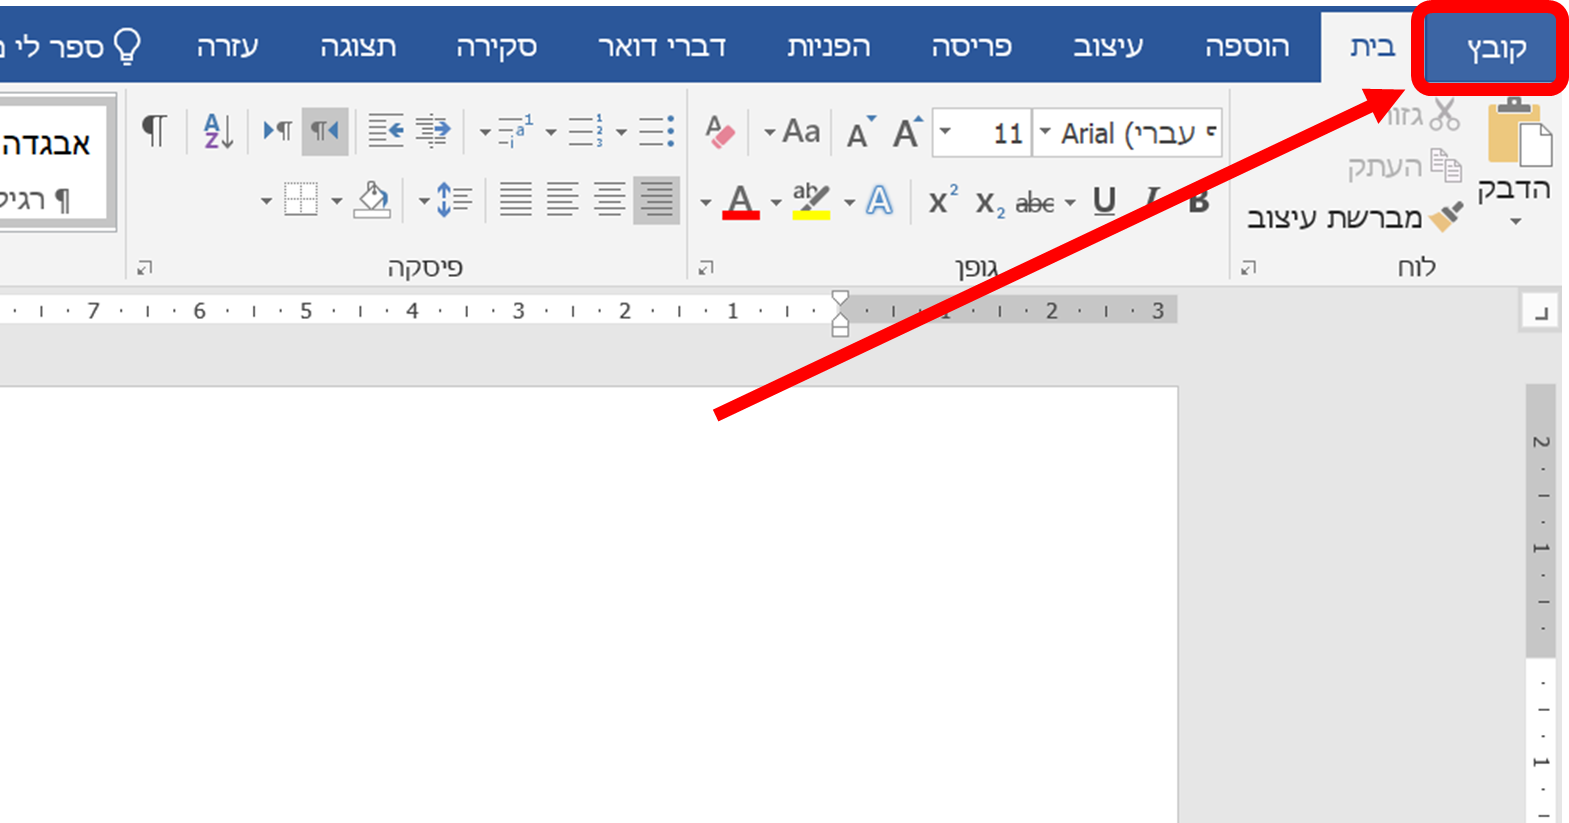This screenshot has height=823, width=1569.
Task: Click the Paste (הדבק) clipboard icon
Action: (x=1519, y=132)
